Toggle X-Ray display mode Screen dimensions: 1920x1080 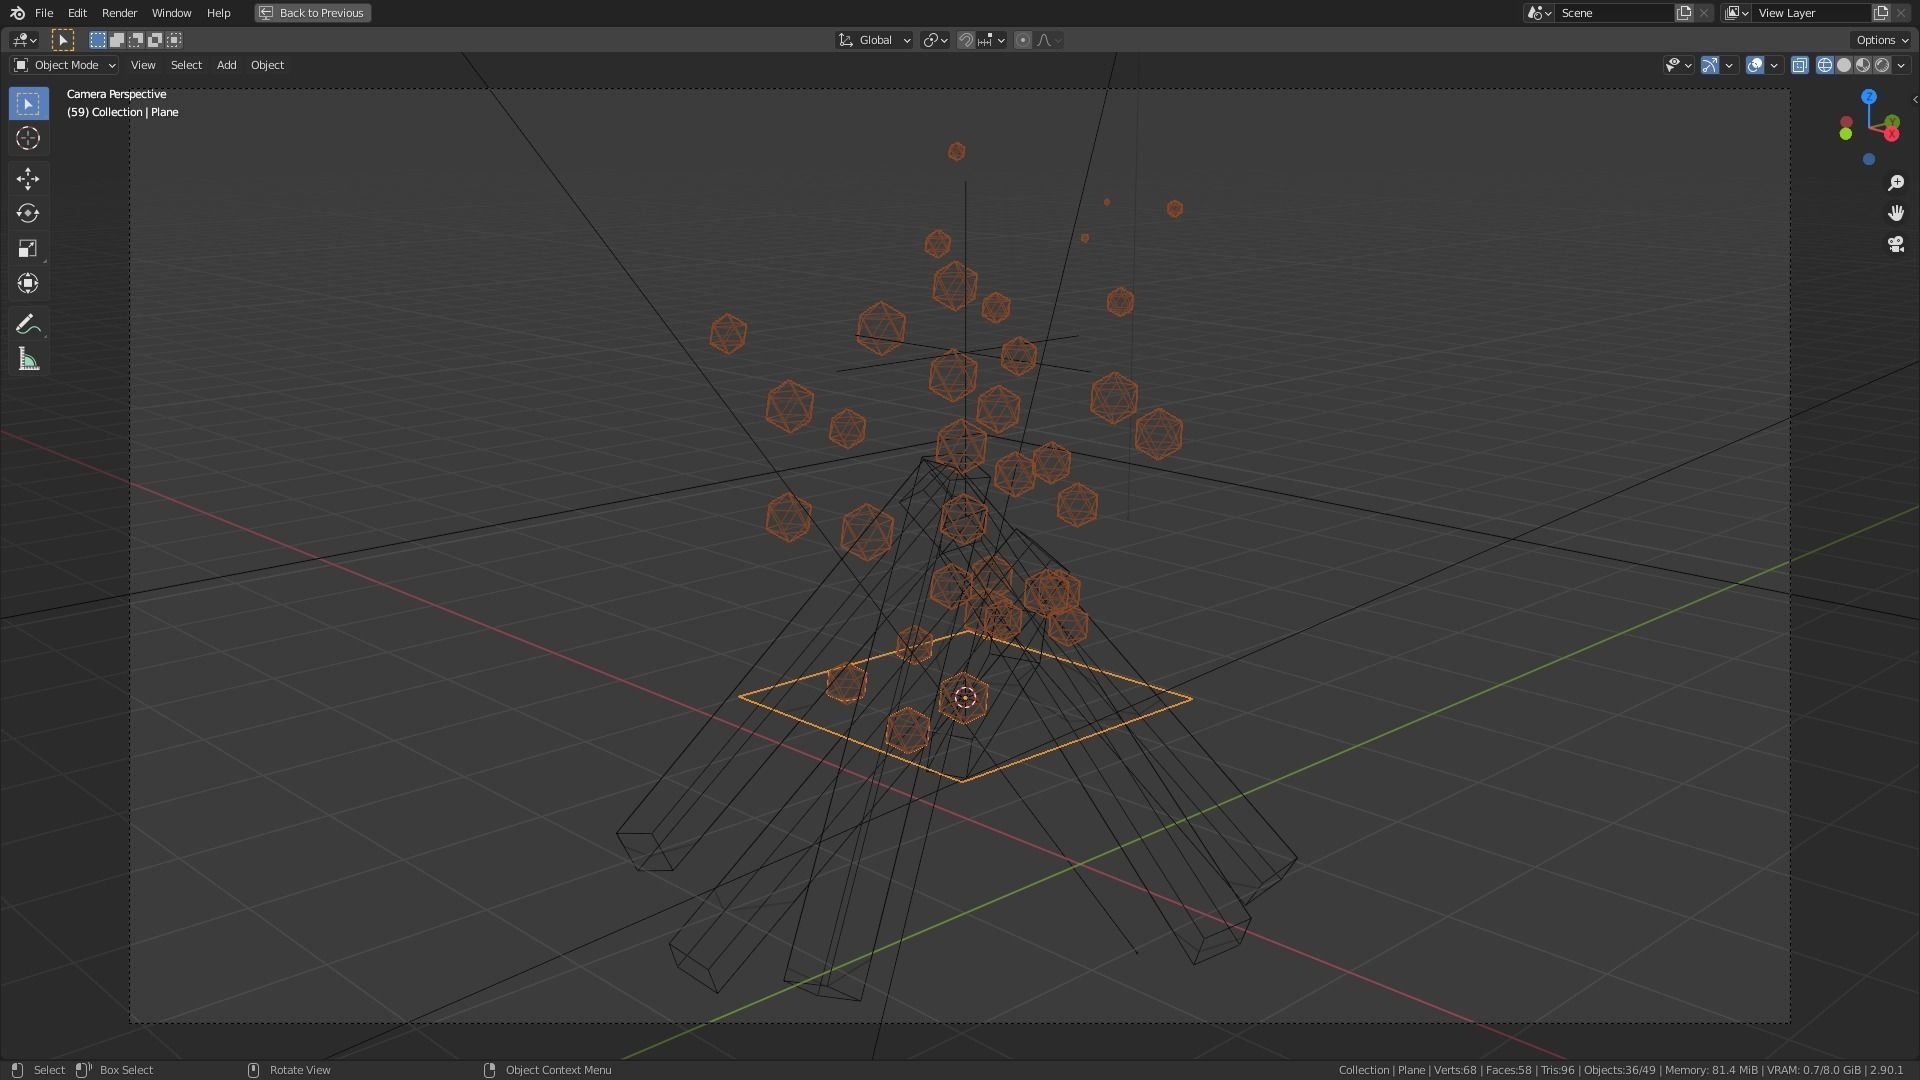point(1799,65)
